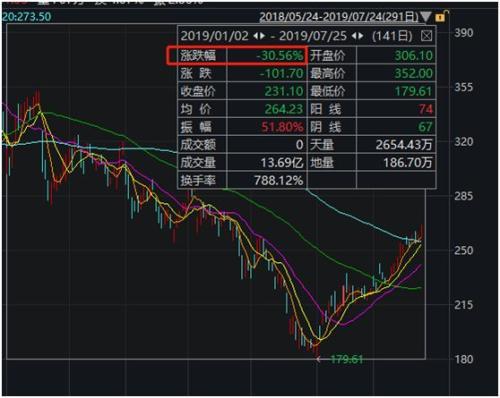Viewport: 500px width, 398px height.
Task: Click the 最高价 value 352.00
Action: click(414, 73)
